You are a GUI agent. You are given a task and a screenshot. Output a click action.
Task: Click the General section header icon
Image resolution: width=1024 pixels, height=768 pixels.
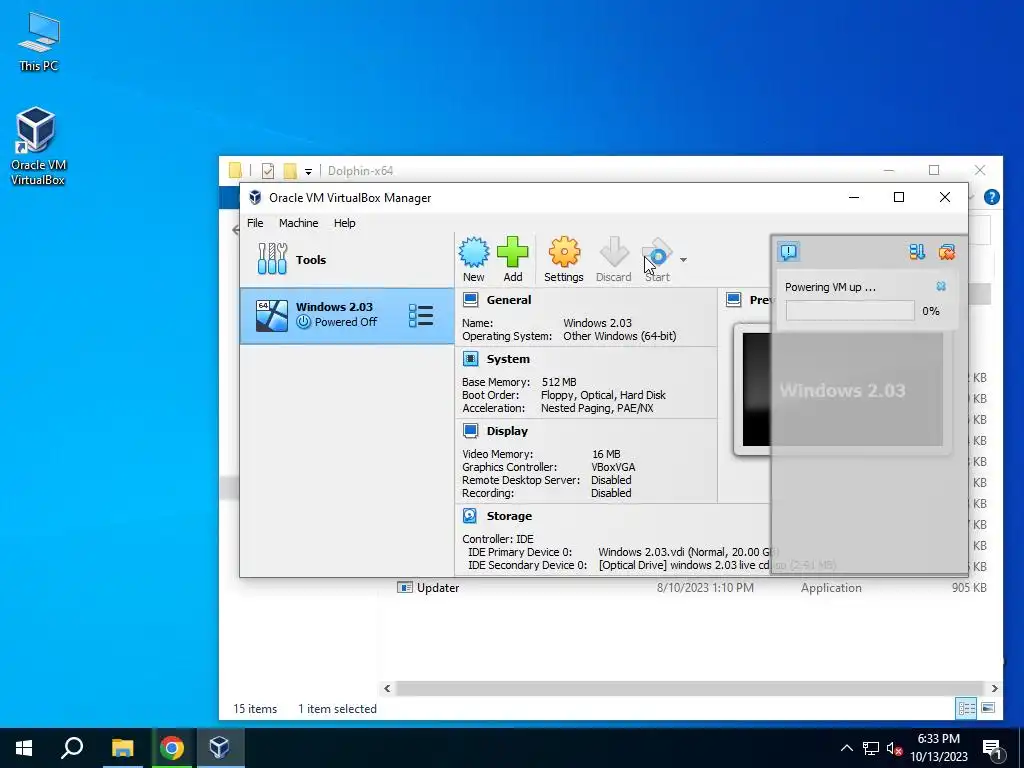(470, 300)
